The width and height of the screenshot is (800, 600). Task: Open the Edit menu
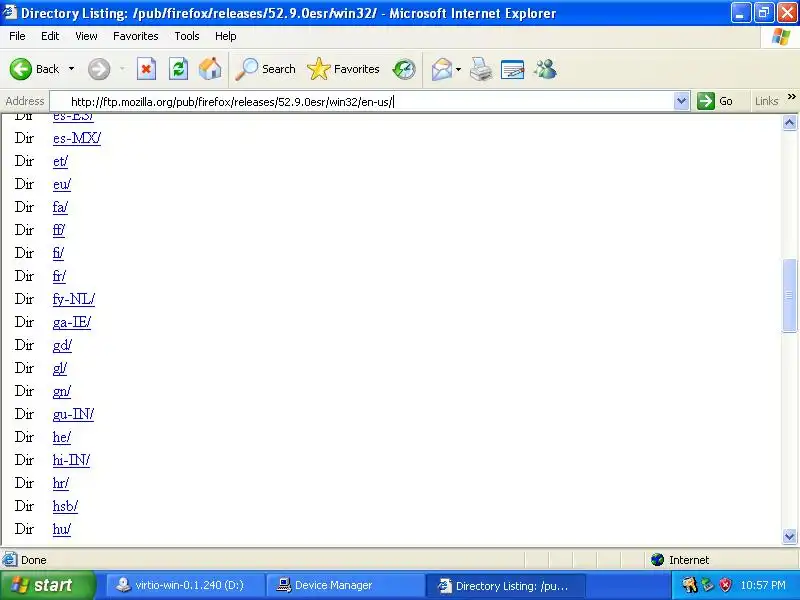click(50, 36)
